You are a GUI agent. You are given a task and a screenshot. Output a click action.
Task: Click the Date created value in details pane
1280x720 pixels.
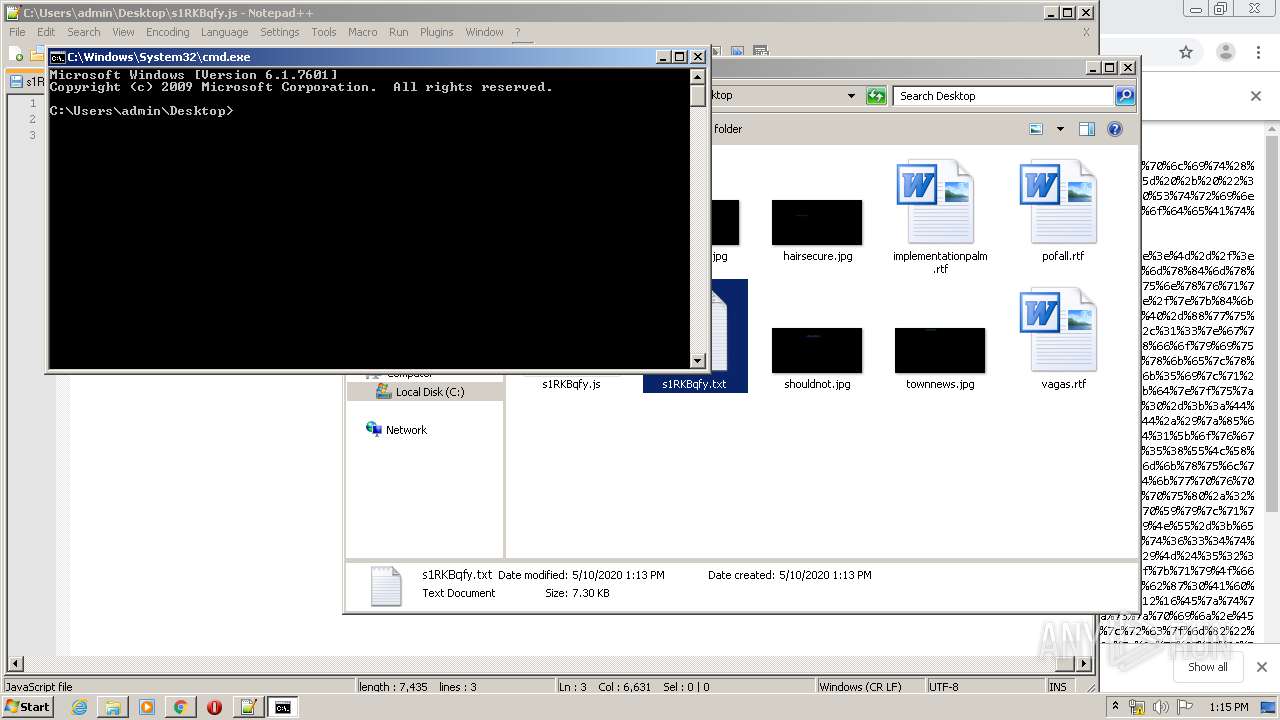coord(824,575)
